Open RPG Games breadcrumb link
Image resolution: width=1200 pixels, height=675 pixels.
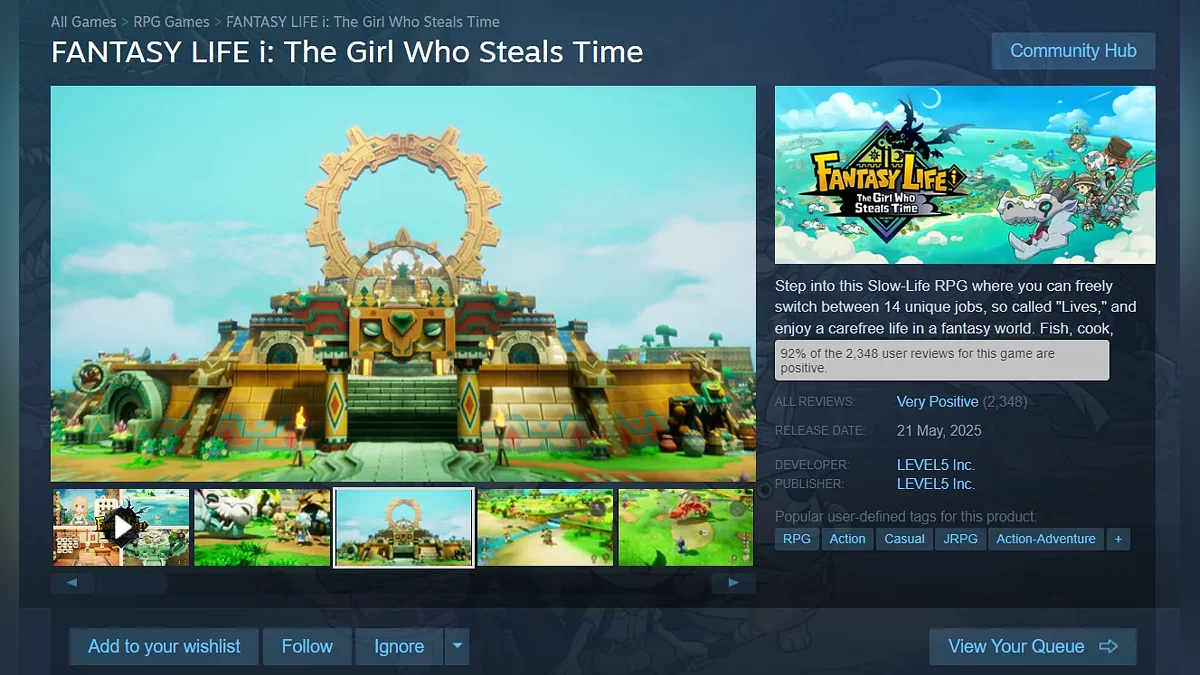(x=172, y=22)
